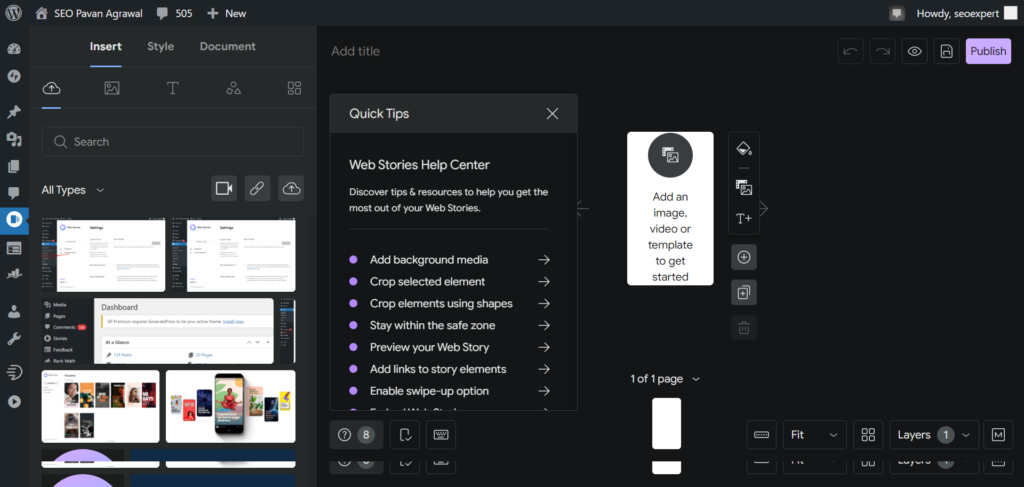Image resolution: width=1024 pixels, height=487 pixels.
Task: Open the New content menu
Action: [227, 13]
